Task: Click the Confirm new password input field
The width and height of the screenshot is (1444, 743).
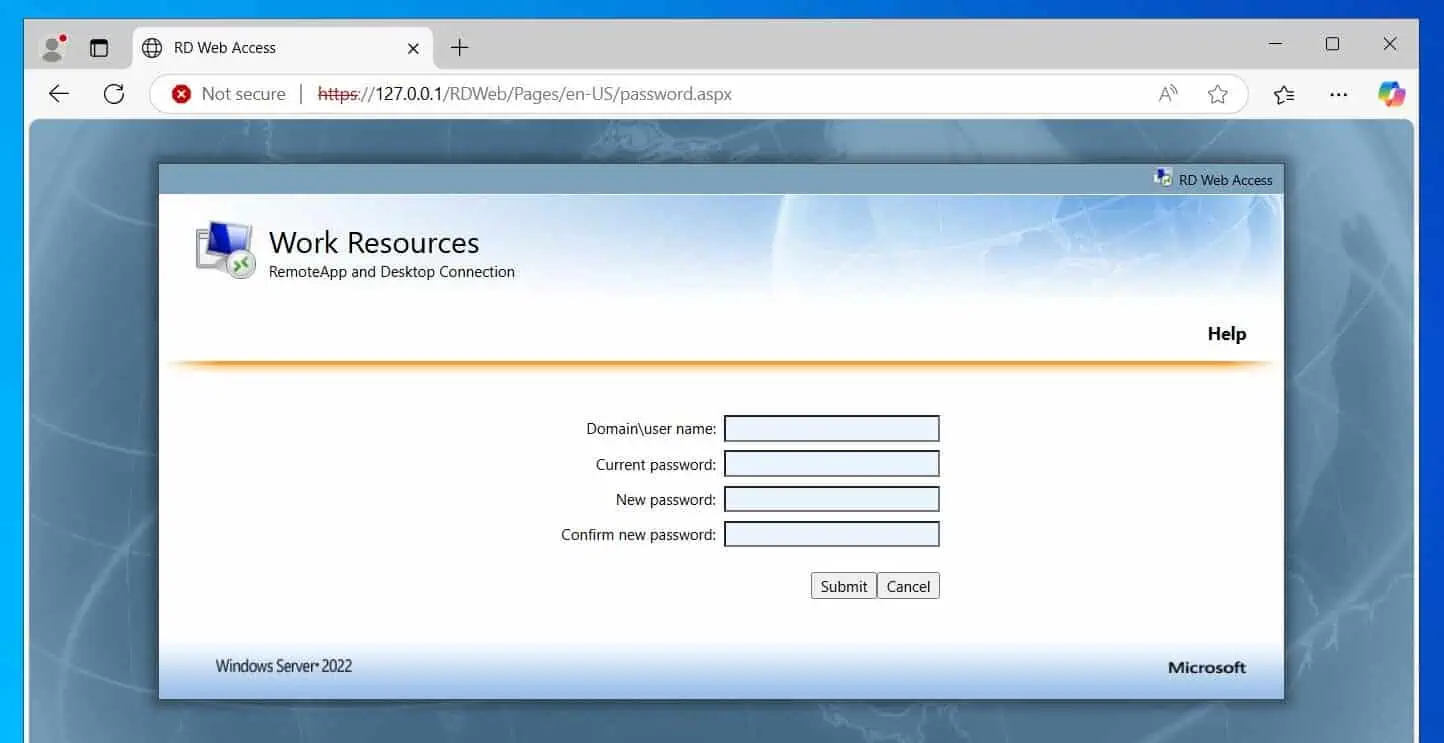Action: (832, 534)
